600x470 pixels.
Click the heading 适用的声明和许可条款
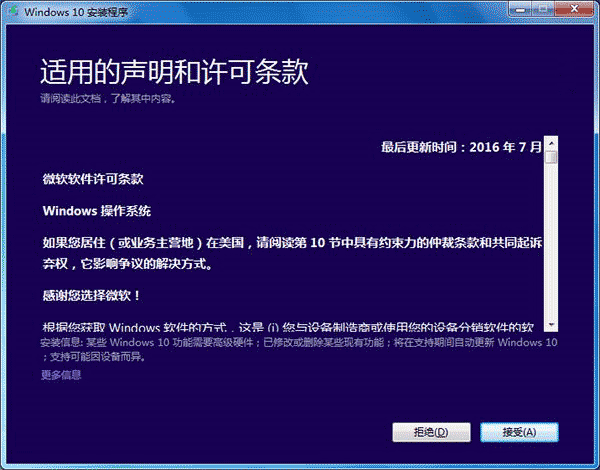174,72
